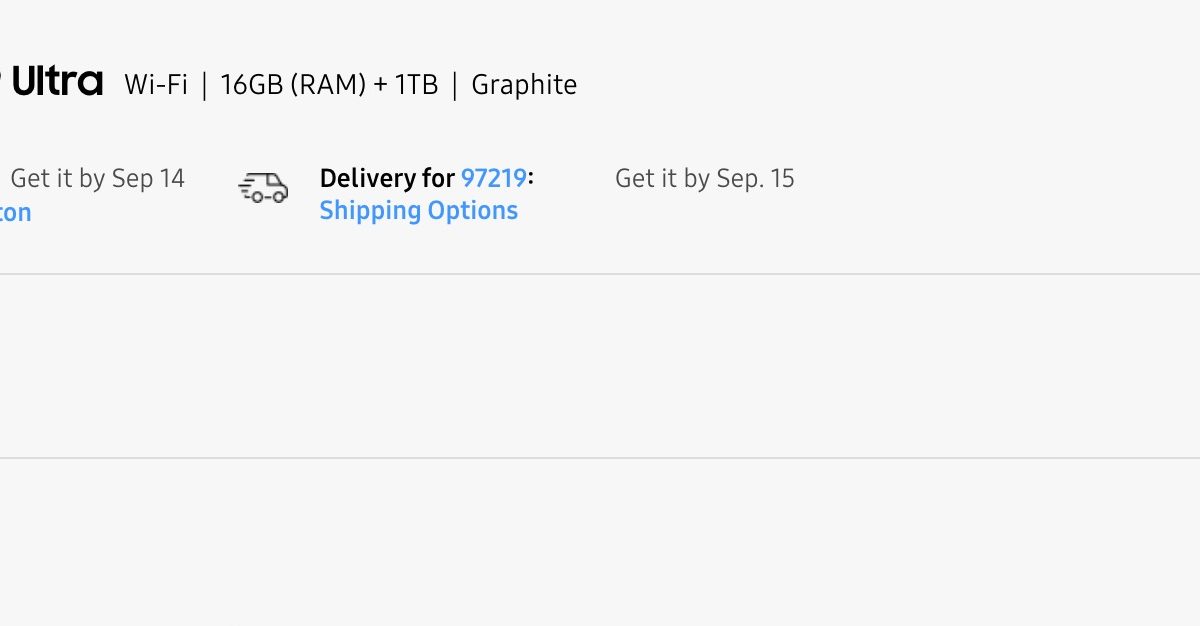This screenshot has height=626, width=1200.
Task: Click empty section between the two dividers
Action: pyautogui.click(x=600, y=366)
